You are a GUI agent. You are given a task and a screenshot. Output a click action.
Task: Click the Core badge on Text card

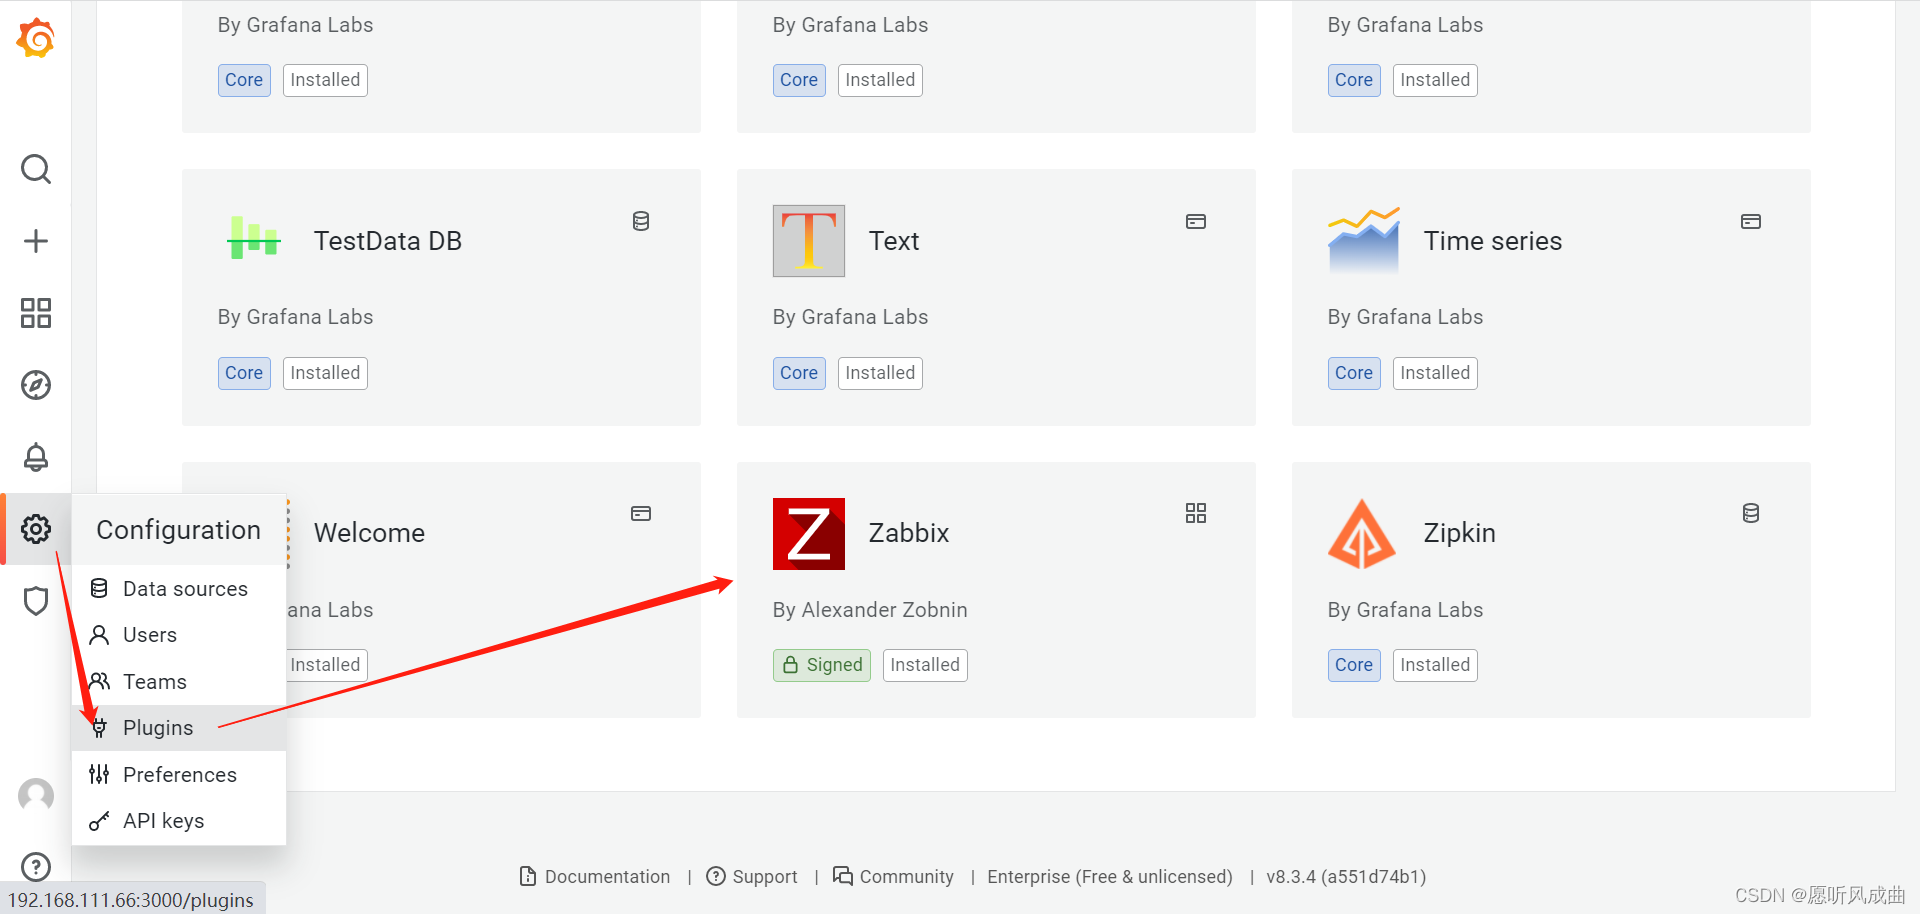tap(799, 373)
